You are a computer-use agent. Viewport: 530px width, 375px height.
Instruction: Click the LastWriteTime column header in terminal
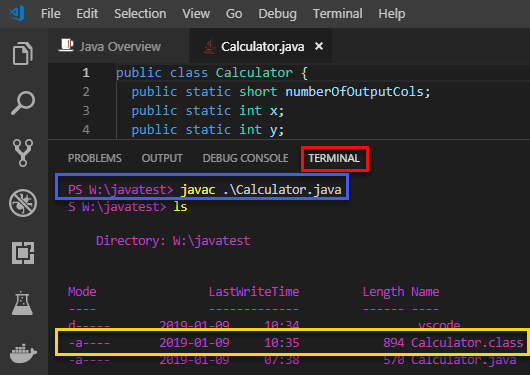click(254, 291)
